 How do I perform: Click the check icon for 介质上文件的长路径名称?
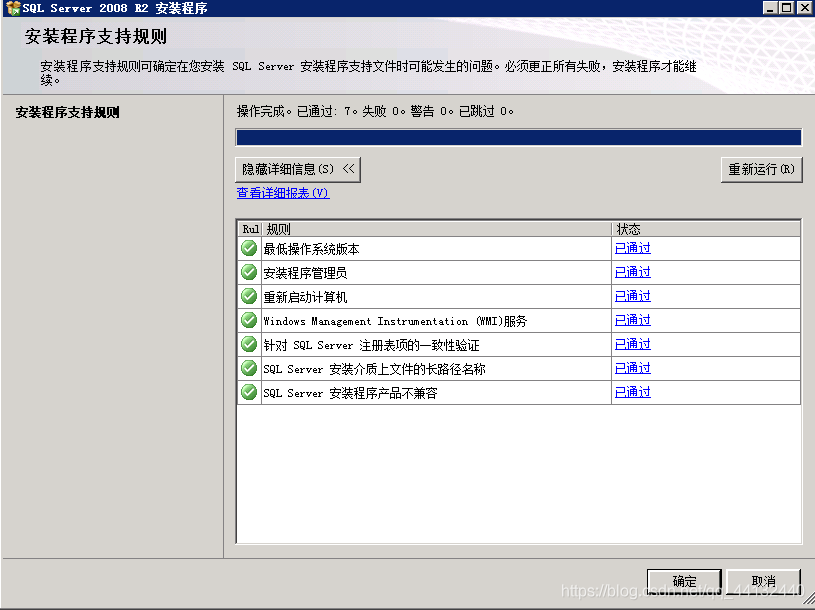click(248, 367)
